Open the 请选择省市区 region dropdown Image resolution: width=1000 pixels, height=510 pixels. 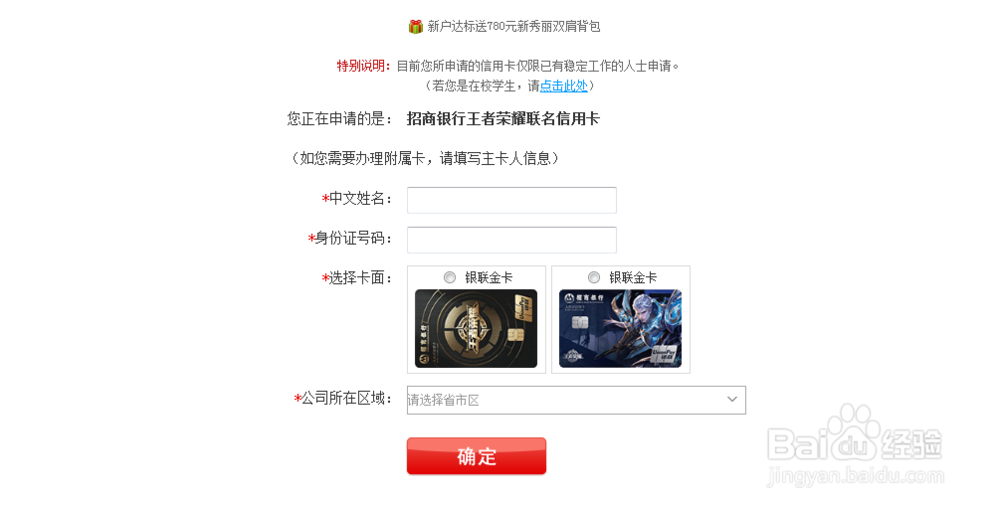point(576,400)
